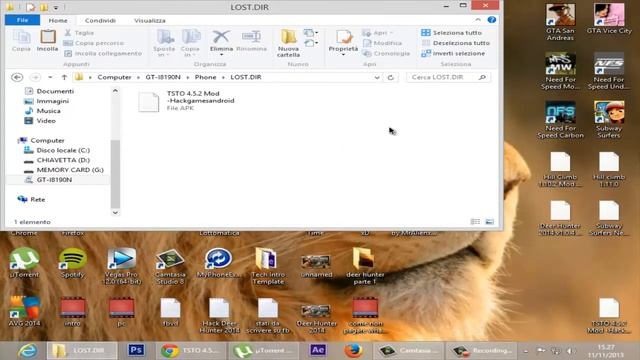Click Computer in the address bar

pyautogui.click(x=114, y=77)
